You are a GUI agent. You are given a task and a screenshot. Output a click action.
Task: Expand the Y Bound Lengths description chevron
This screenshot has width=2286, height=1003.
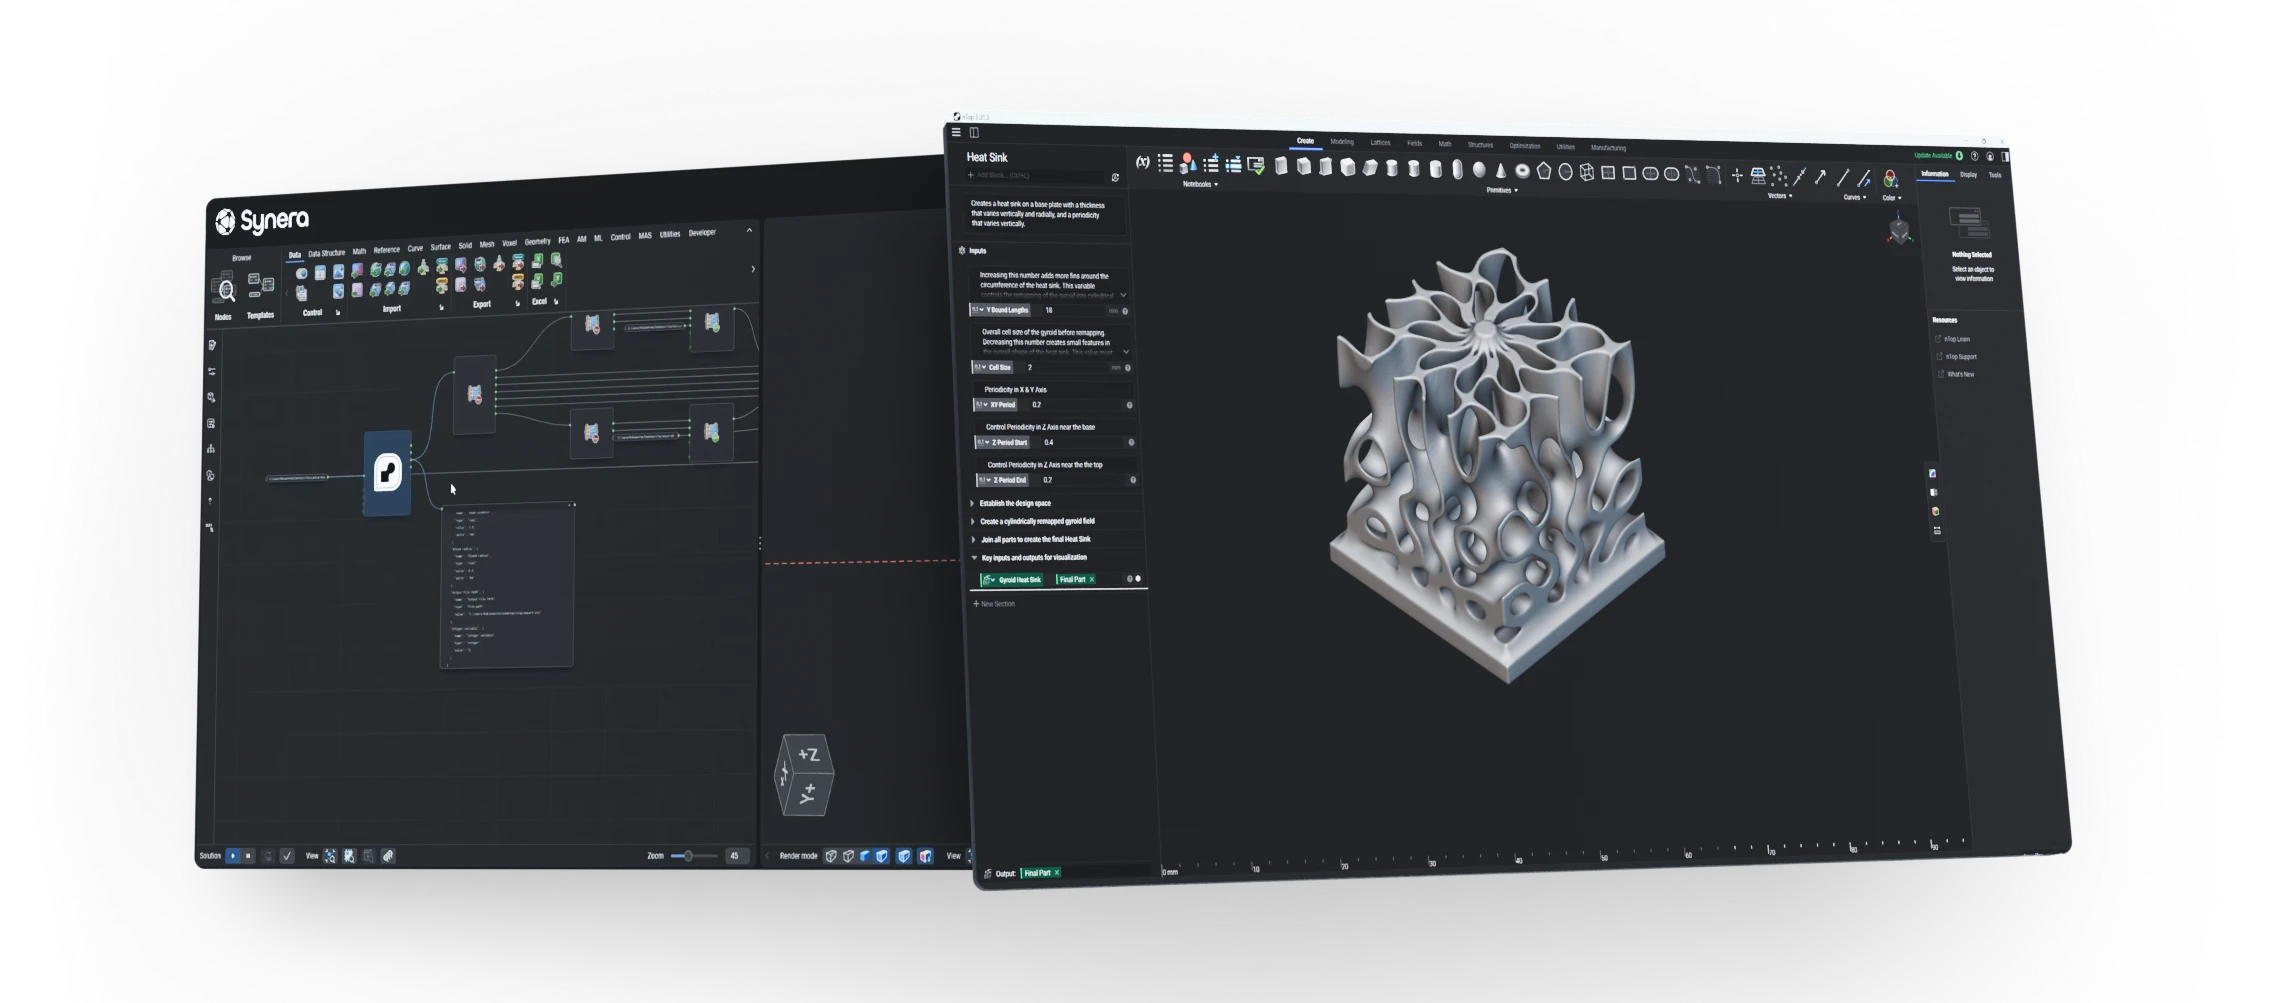pos(1123,295)
